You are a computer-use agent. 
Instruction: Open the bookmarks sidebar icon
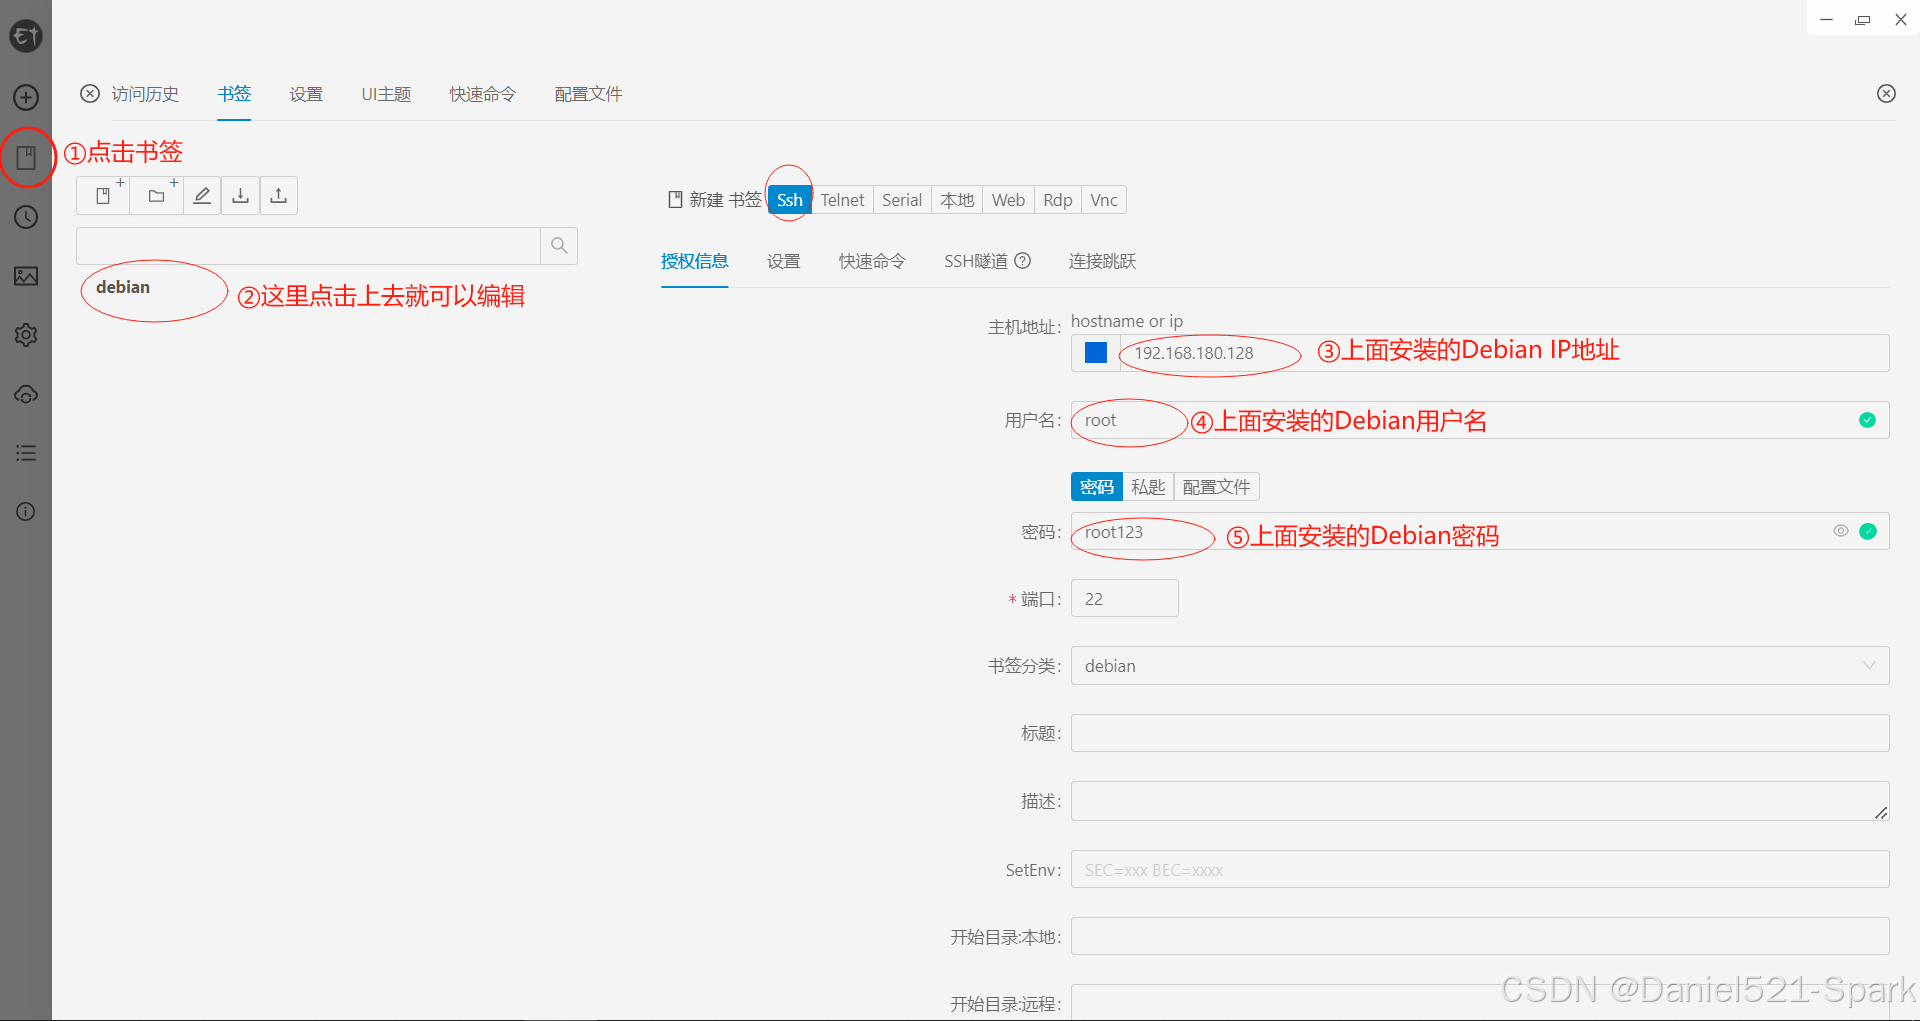click(x=26, y=157)
